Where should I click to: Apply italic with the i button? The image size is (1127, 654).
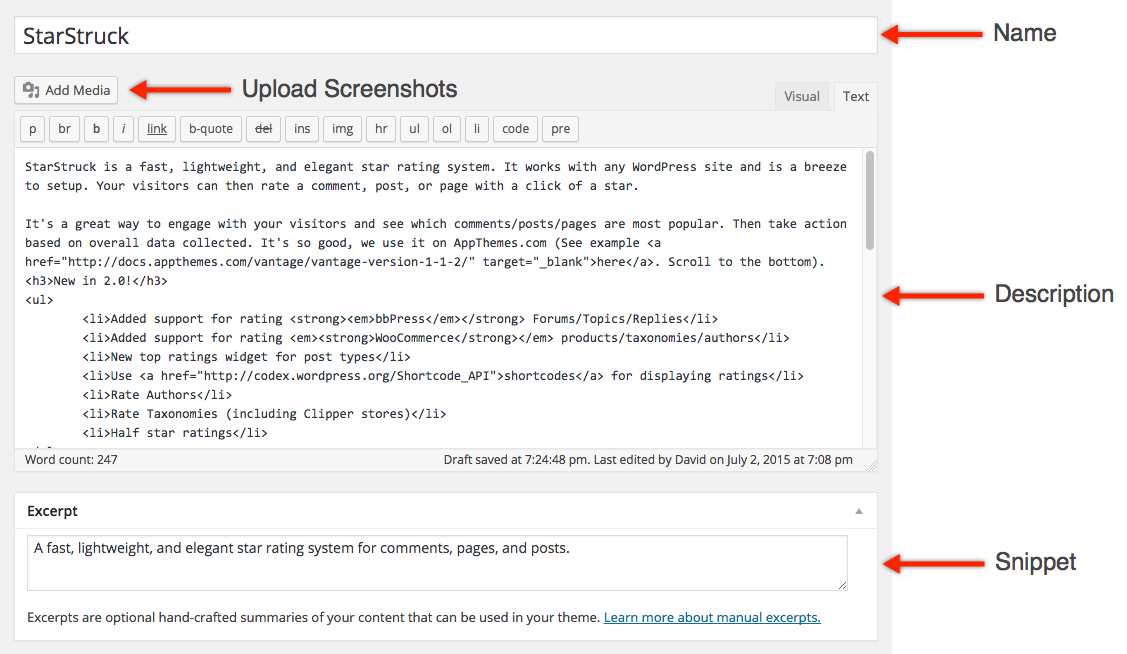point(123,129)
